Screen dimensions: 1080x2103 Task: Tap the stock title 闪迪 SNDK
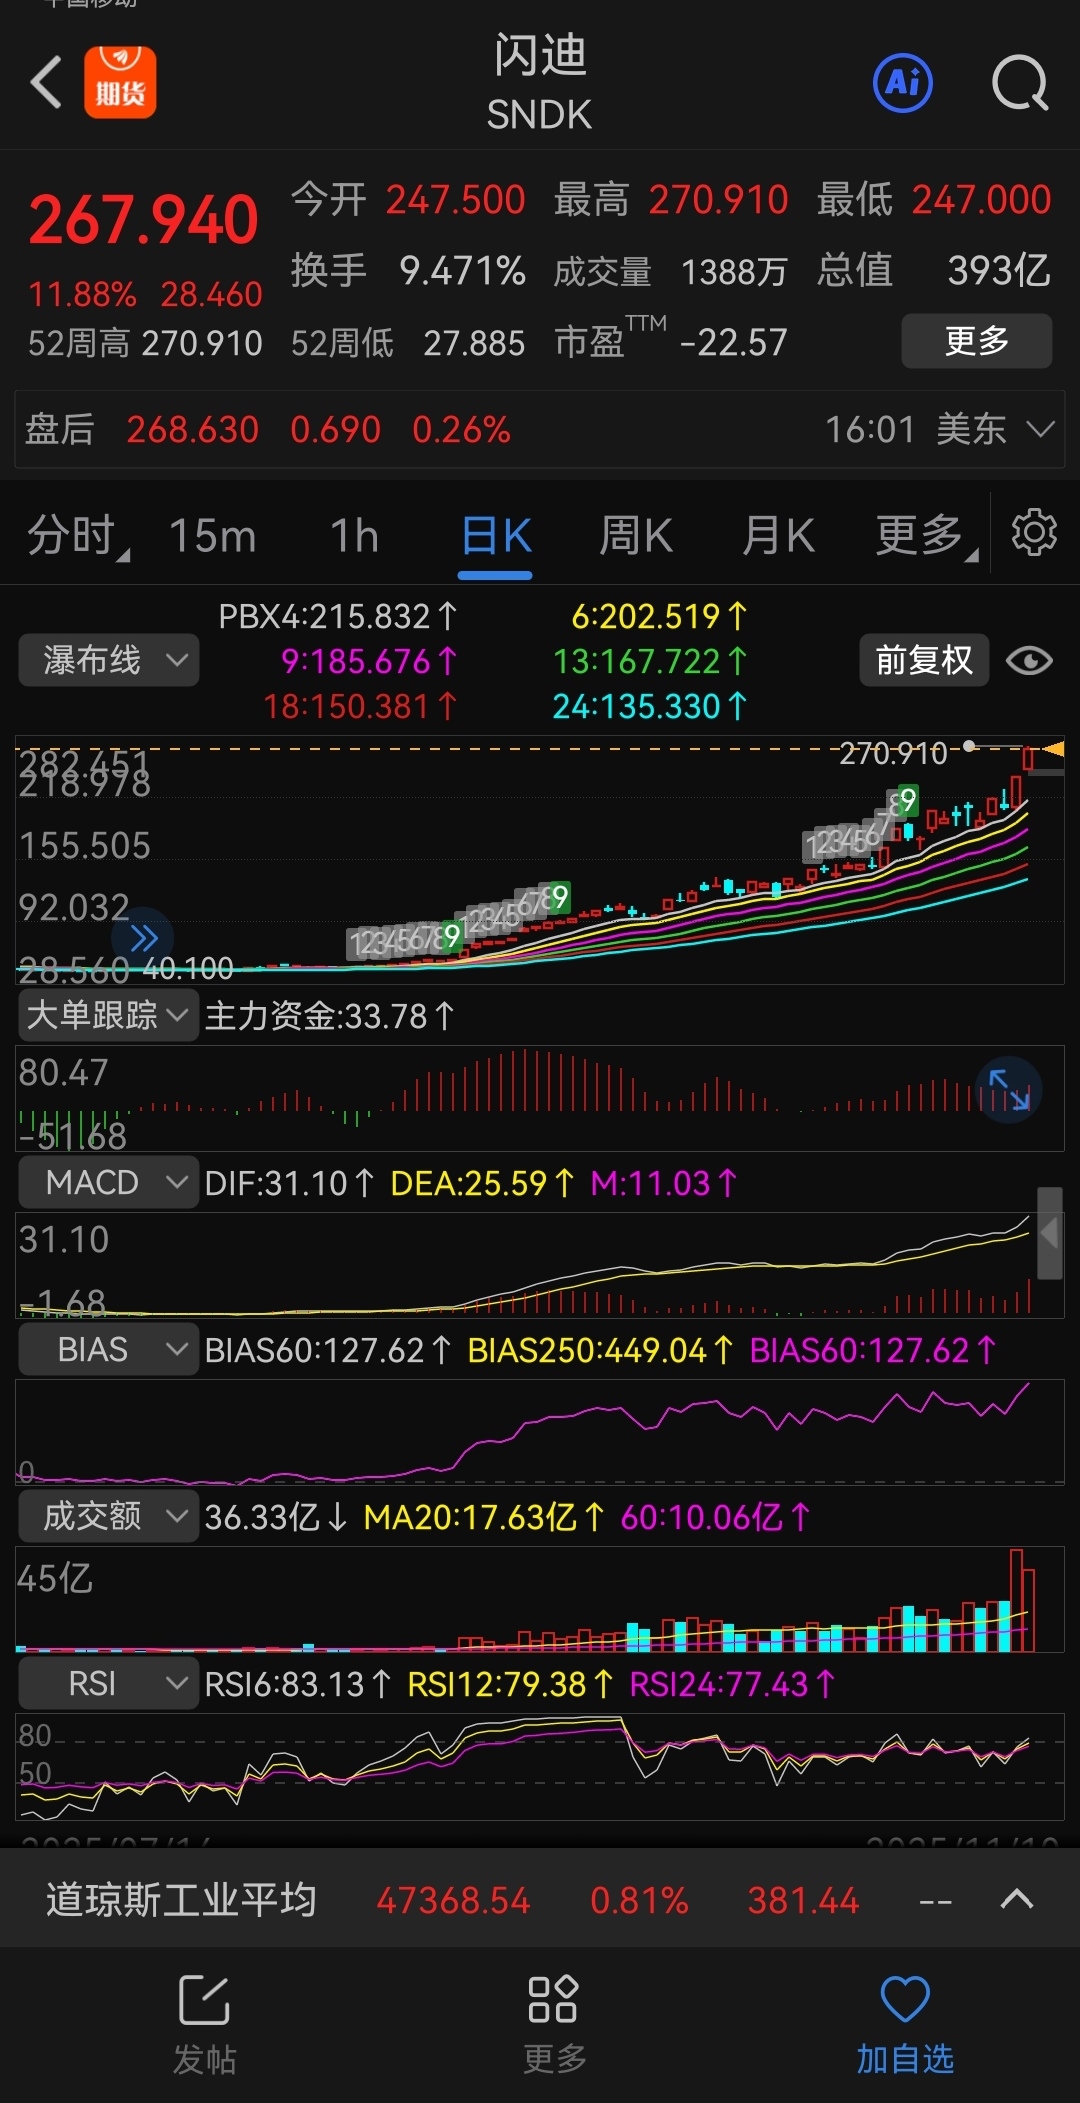pyautogui.click(x=540, y=82)
